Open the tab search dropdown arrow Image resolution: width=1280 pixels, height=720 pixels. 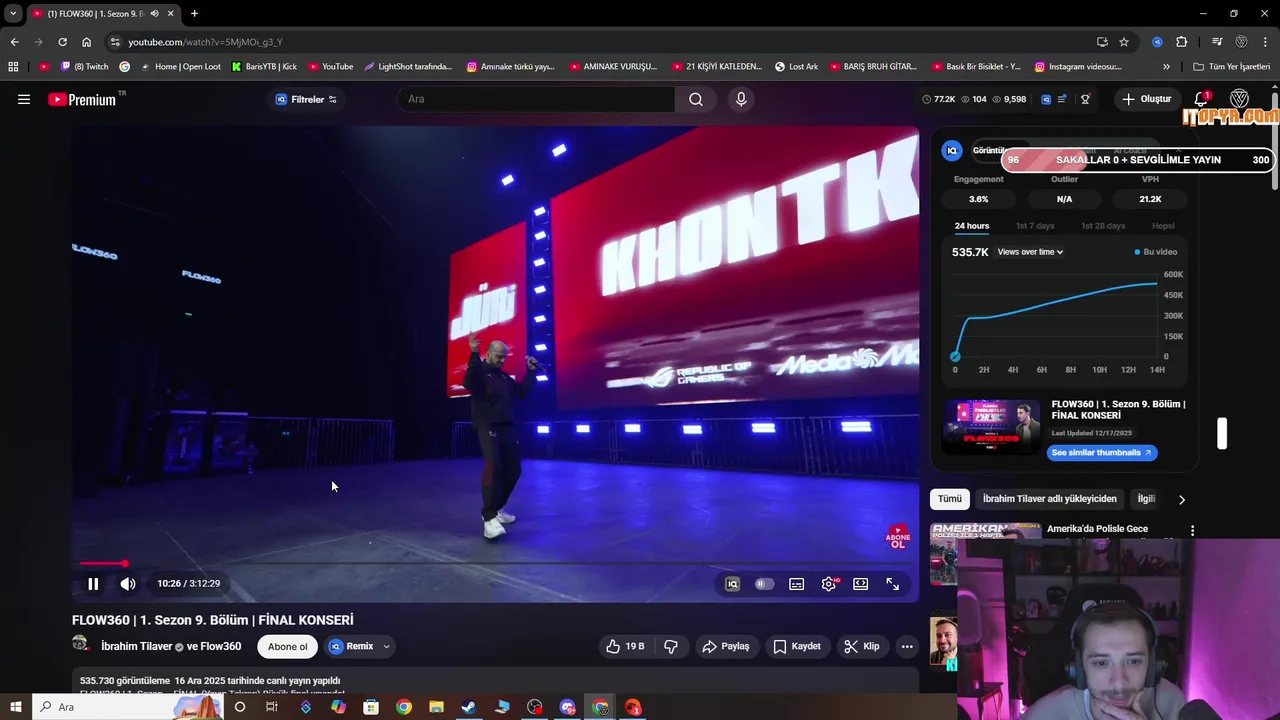pos(13,13)
